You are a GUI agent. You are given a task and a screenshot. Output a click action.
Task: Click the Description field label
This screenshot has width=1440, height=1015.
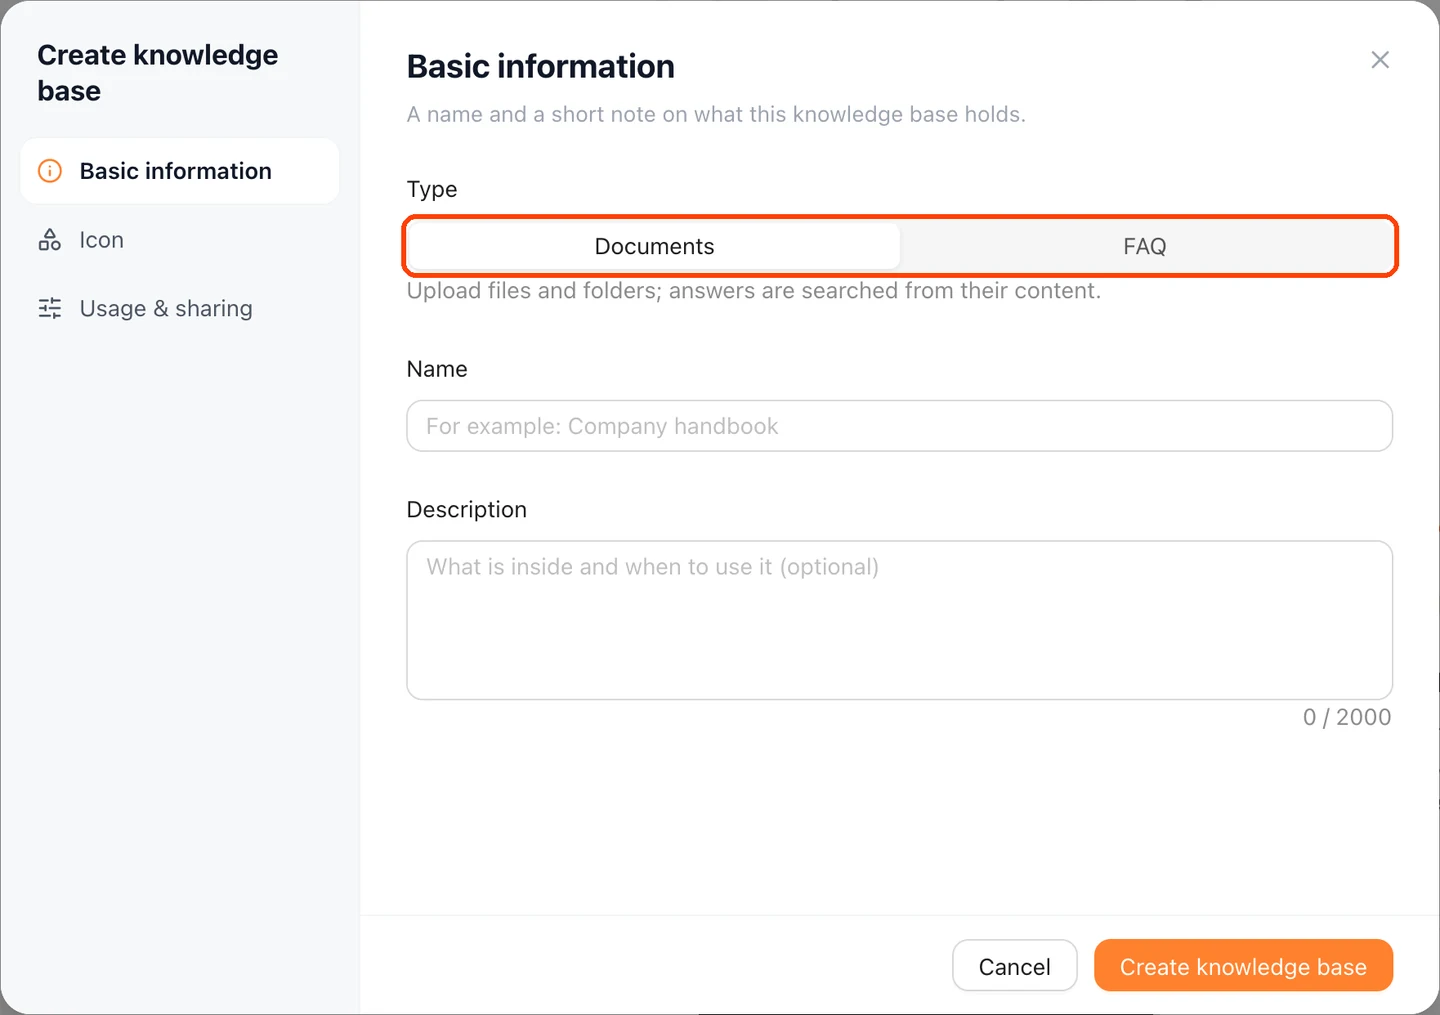(467, 510)
